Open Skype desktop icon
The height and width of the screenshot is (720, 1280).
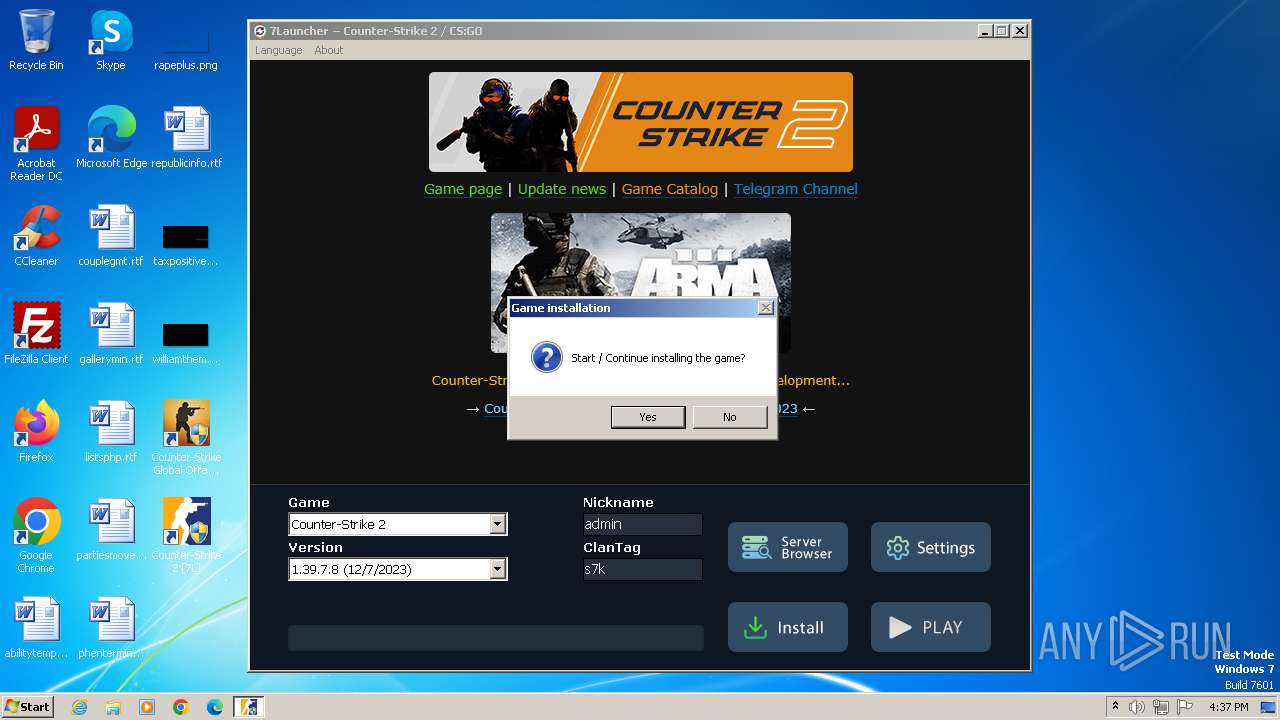pos(111,40)
